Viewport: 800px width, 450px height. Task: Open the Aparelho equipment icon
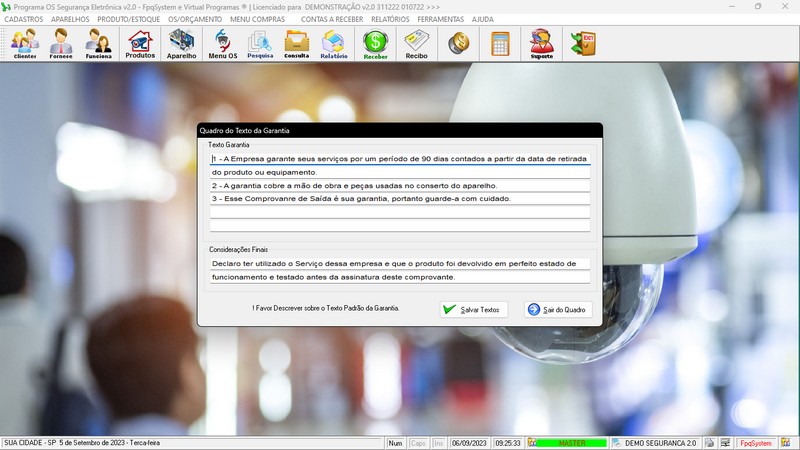tap(181, 44)
